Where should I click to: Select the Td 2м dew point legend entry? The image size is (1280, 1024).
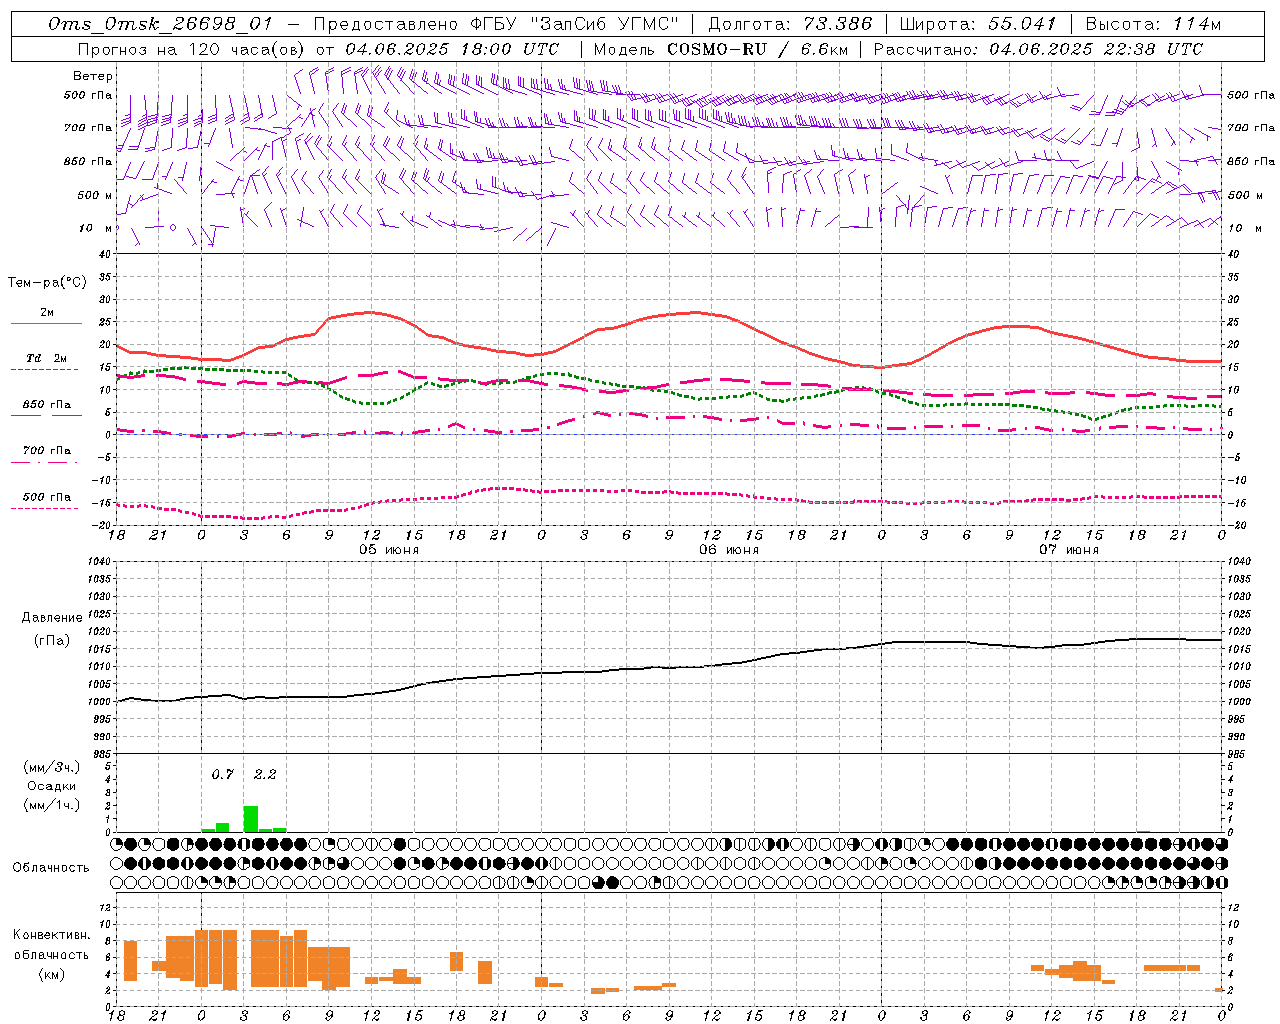point(46,358)
